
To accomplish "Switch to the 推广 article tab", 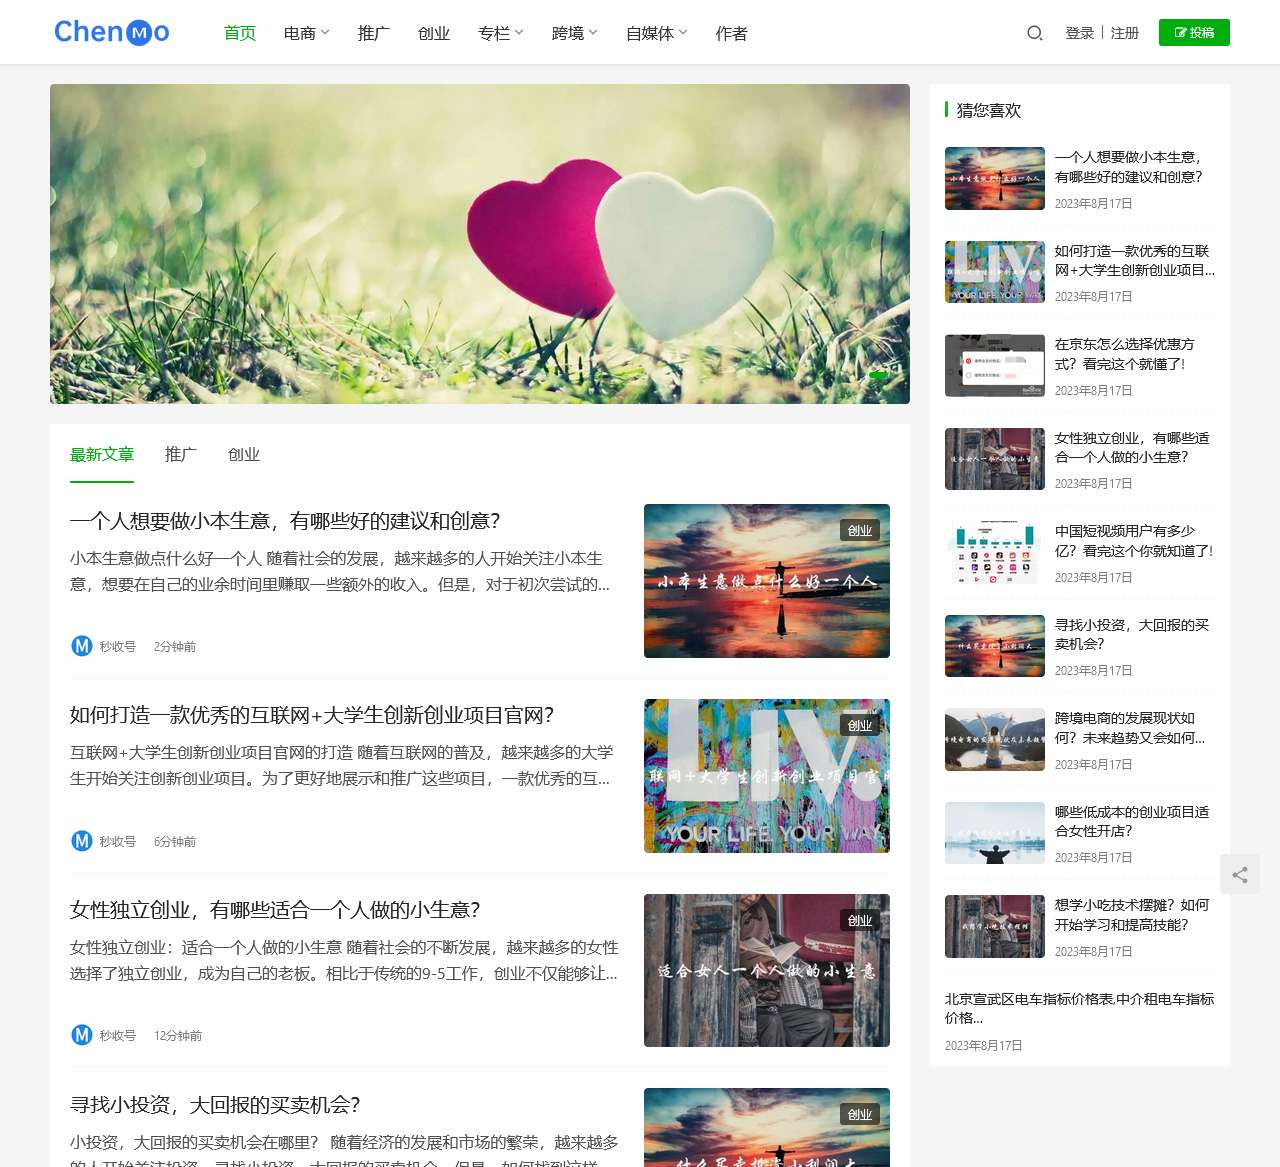I will 179,454.
